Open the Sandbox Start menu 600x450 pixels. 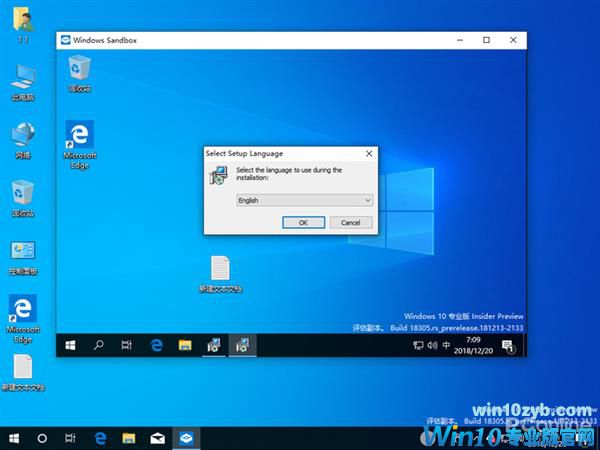70,346
